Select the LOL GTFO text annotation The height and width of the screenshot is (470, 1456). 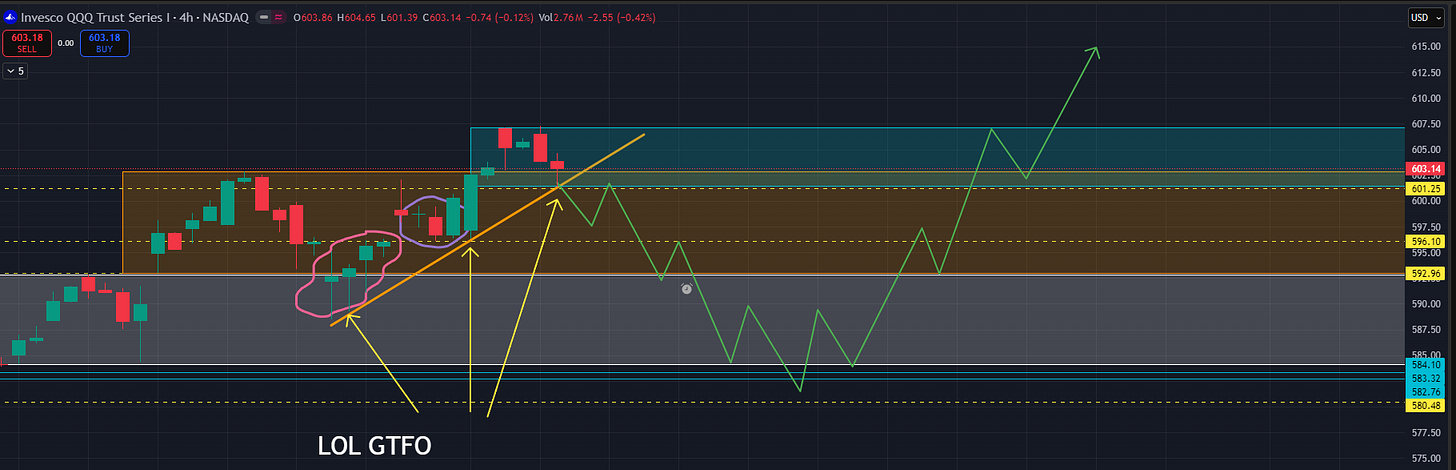click(x=374, y=446)
